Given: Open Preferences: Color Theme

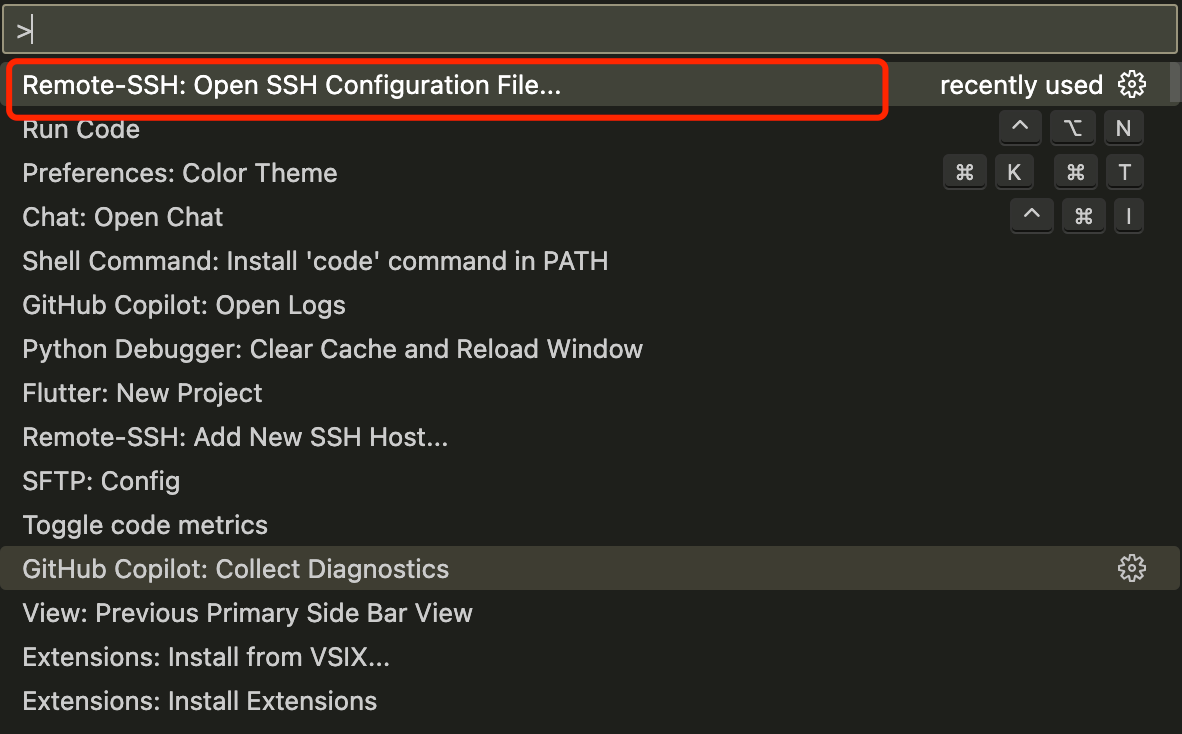Looking at the screenshot, I should pos(589,173).
